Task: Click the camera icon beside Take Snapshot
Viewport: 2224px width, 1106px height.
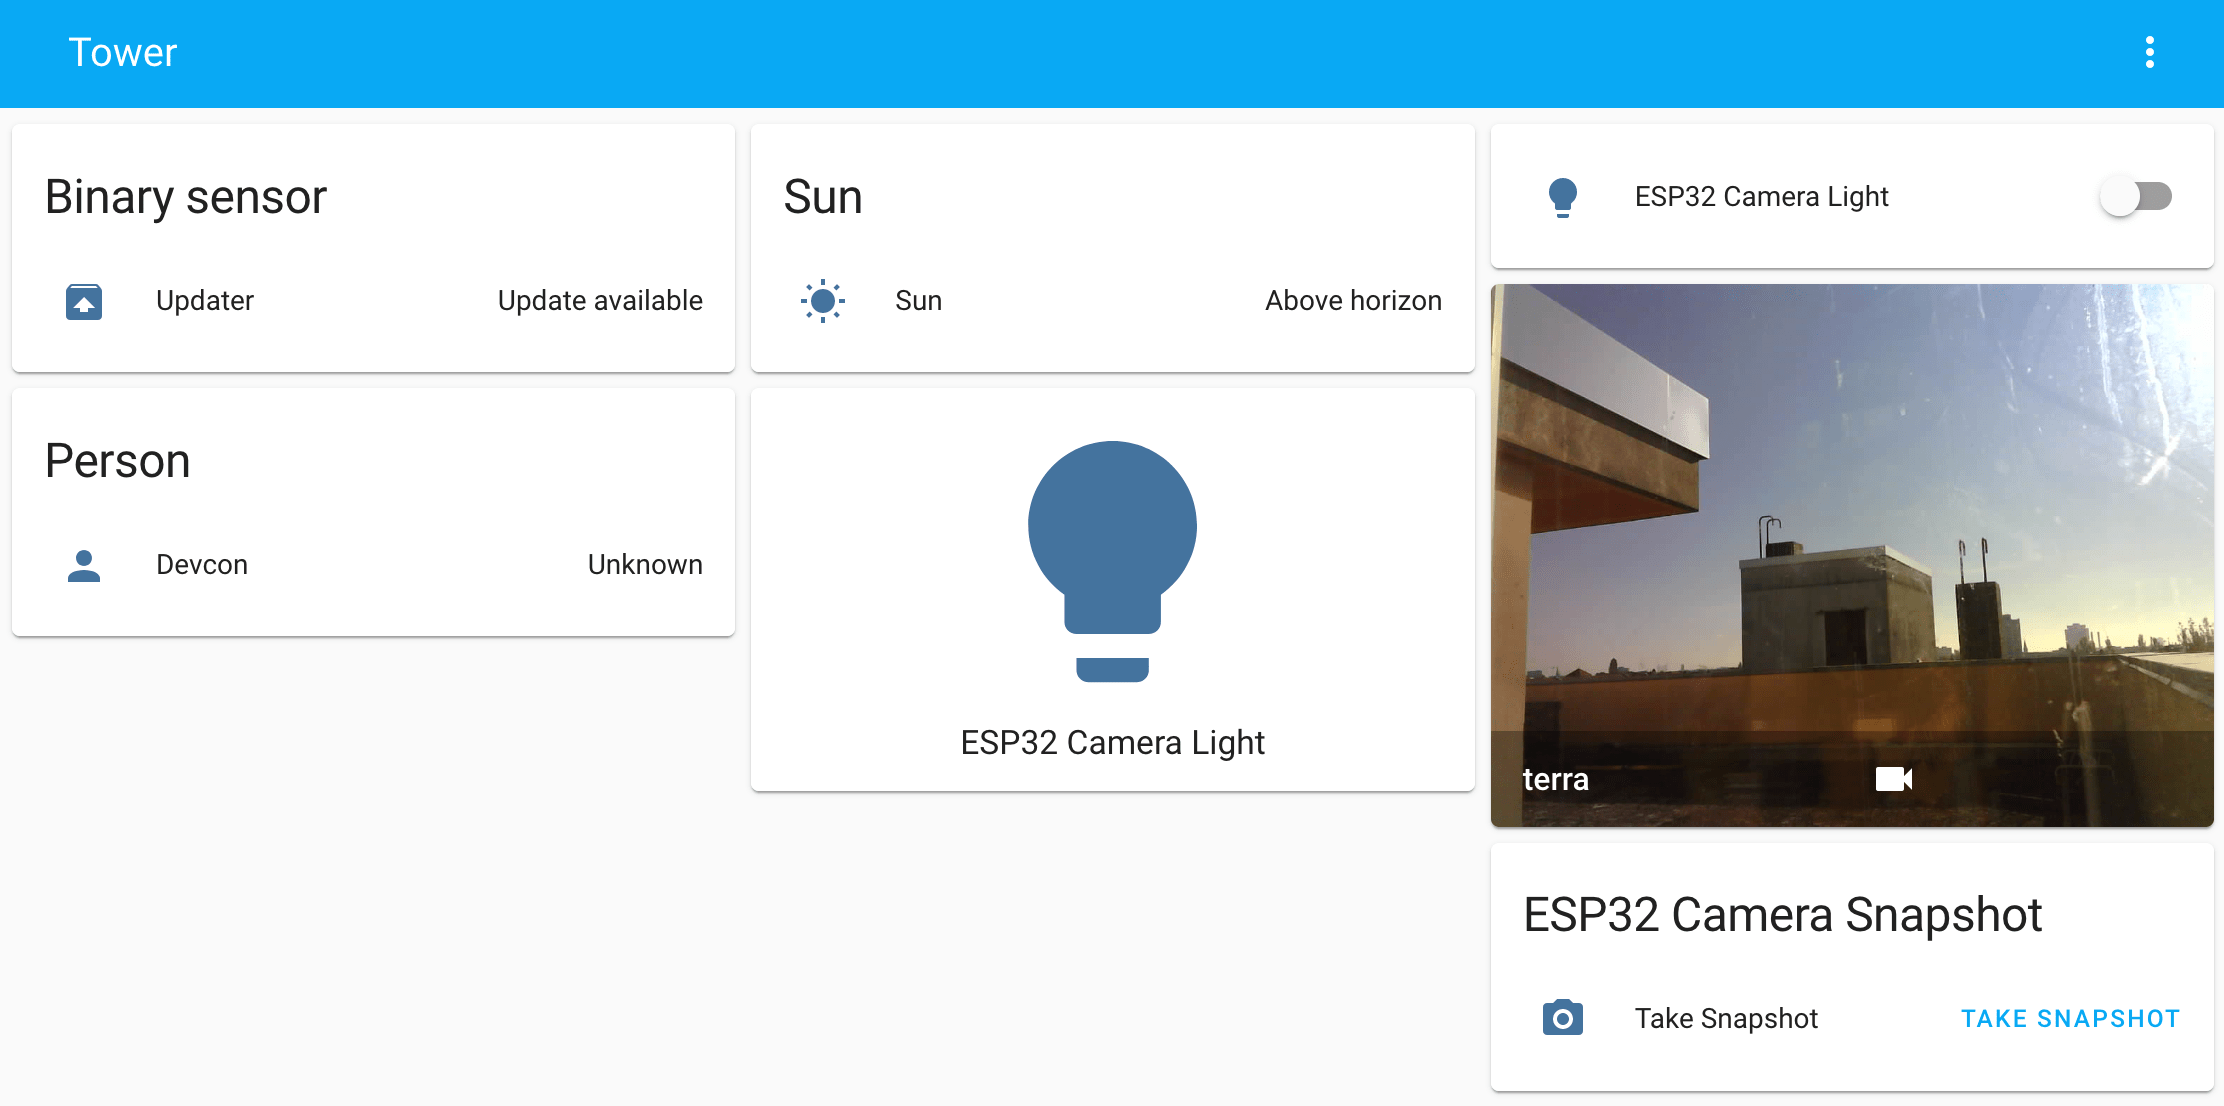Action: pos(1562,1019)
